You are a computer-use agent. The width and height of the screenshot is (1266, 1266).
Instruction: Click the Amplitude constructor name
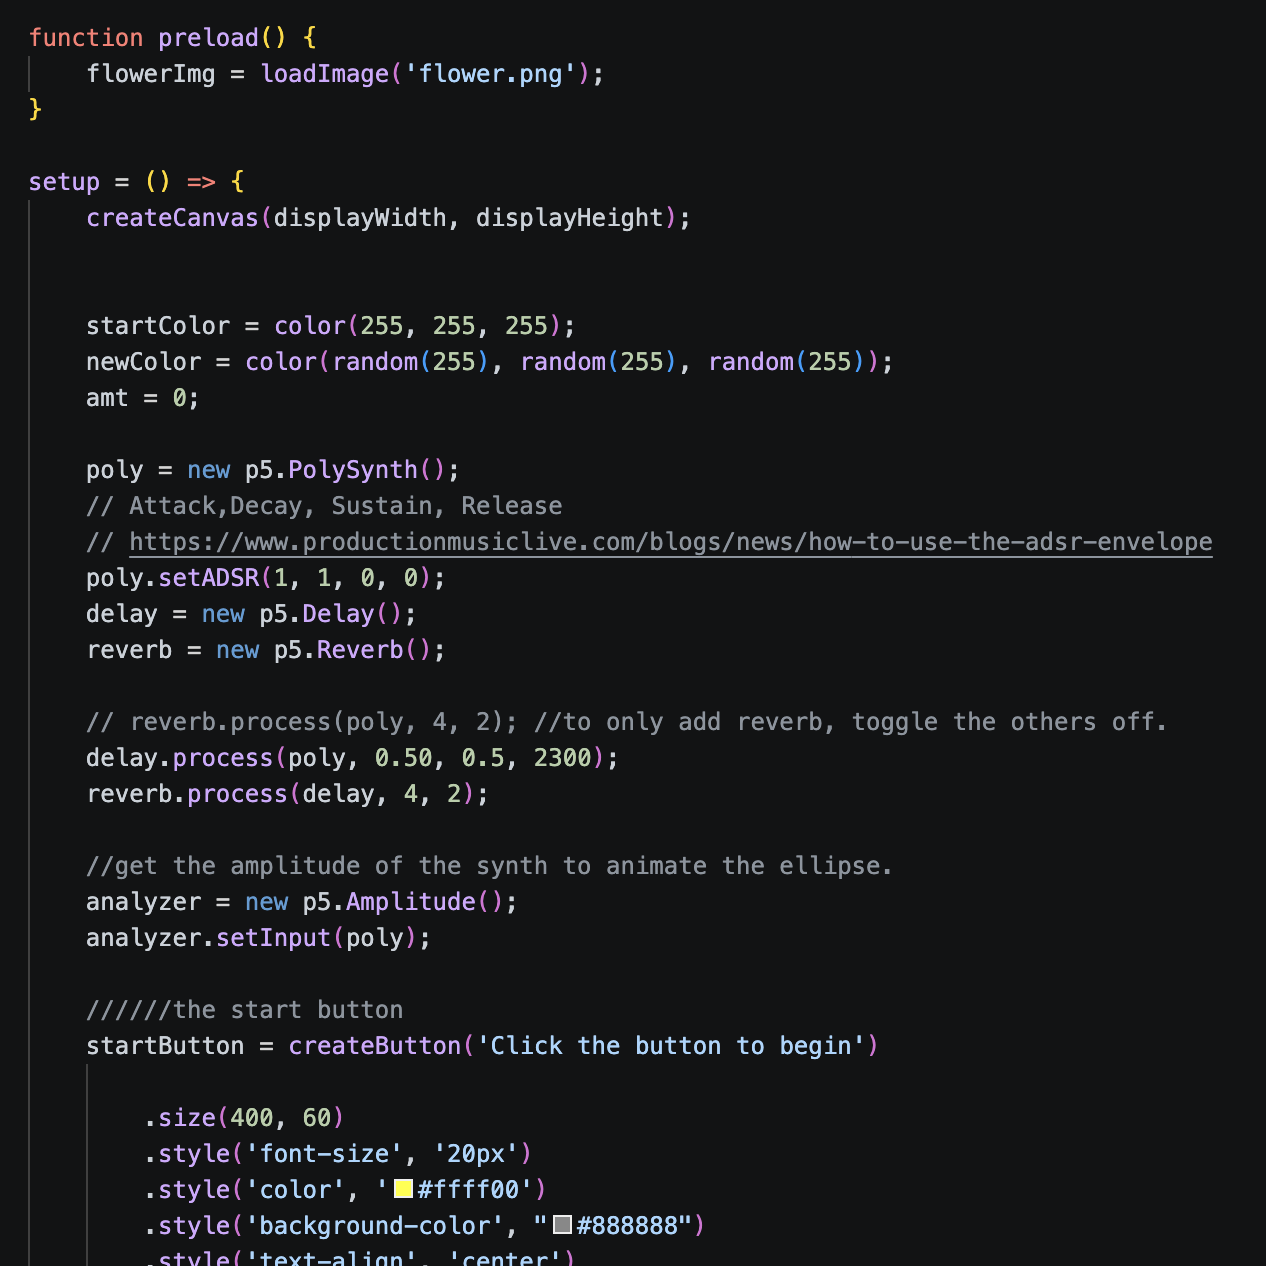(x=411, y=902)
